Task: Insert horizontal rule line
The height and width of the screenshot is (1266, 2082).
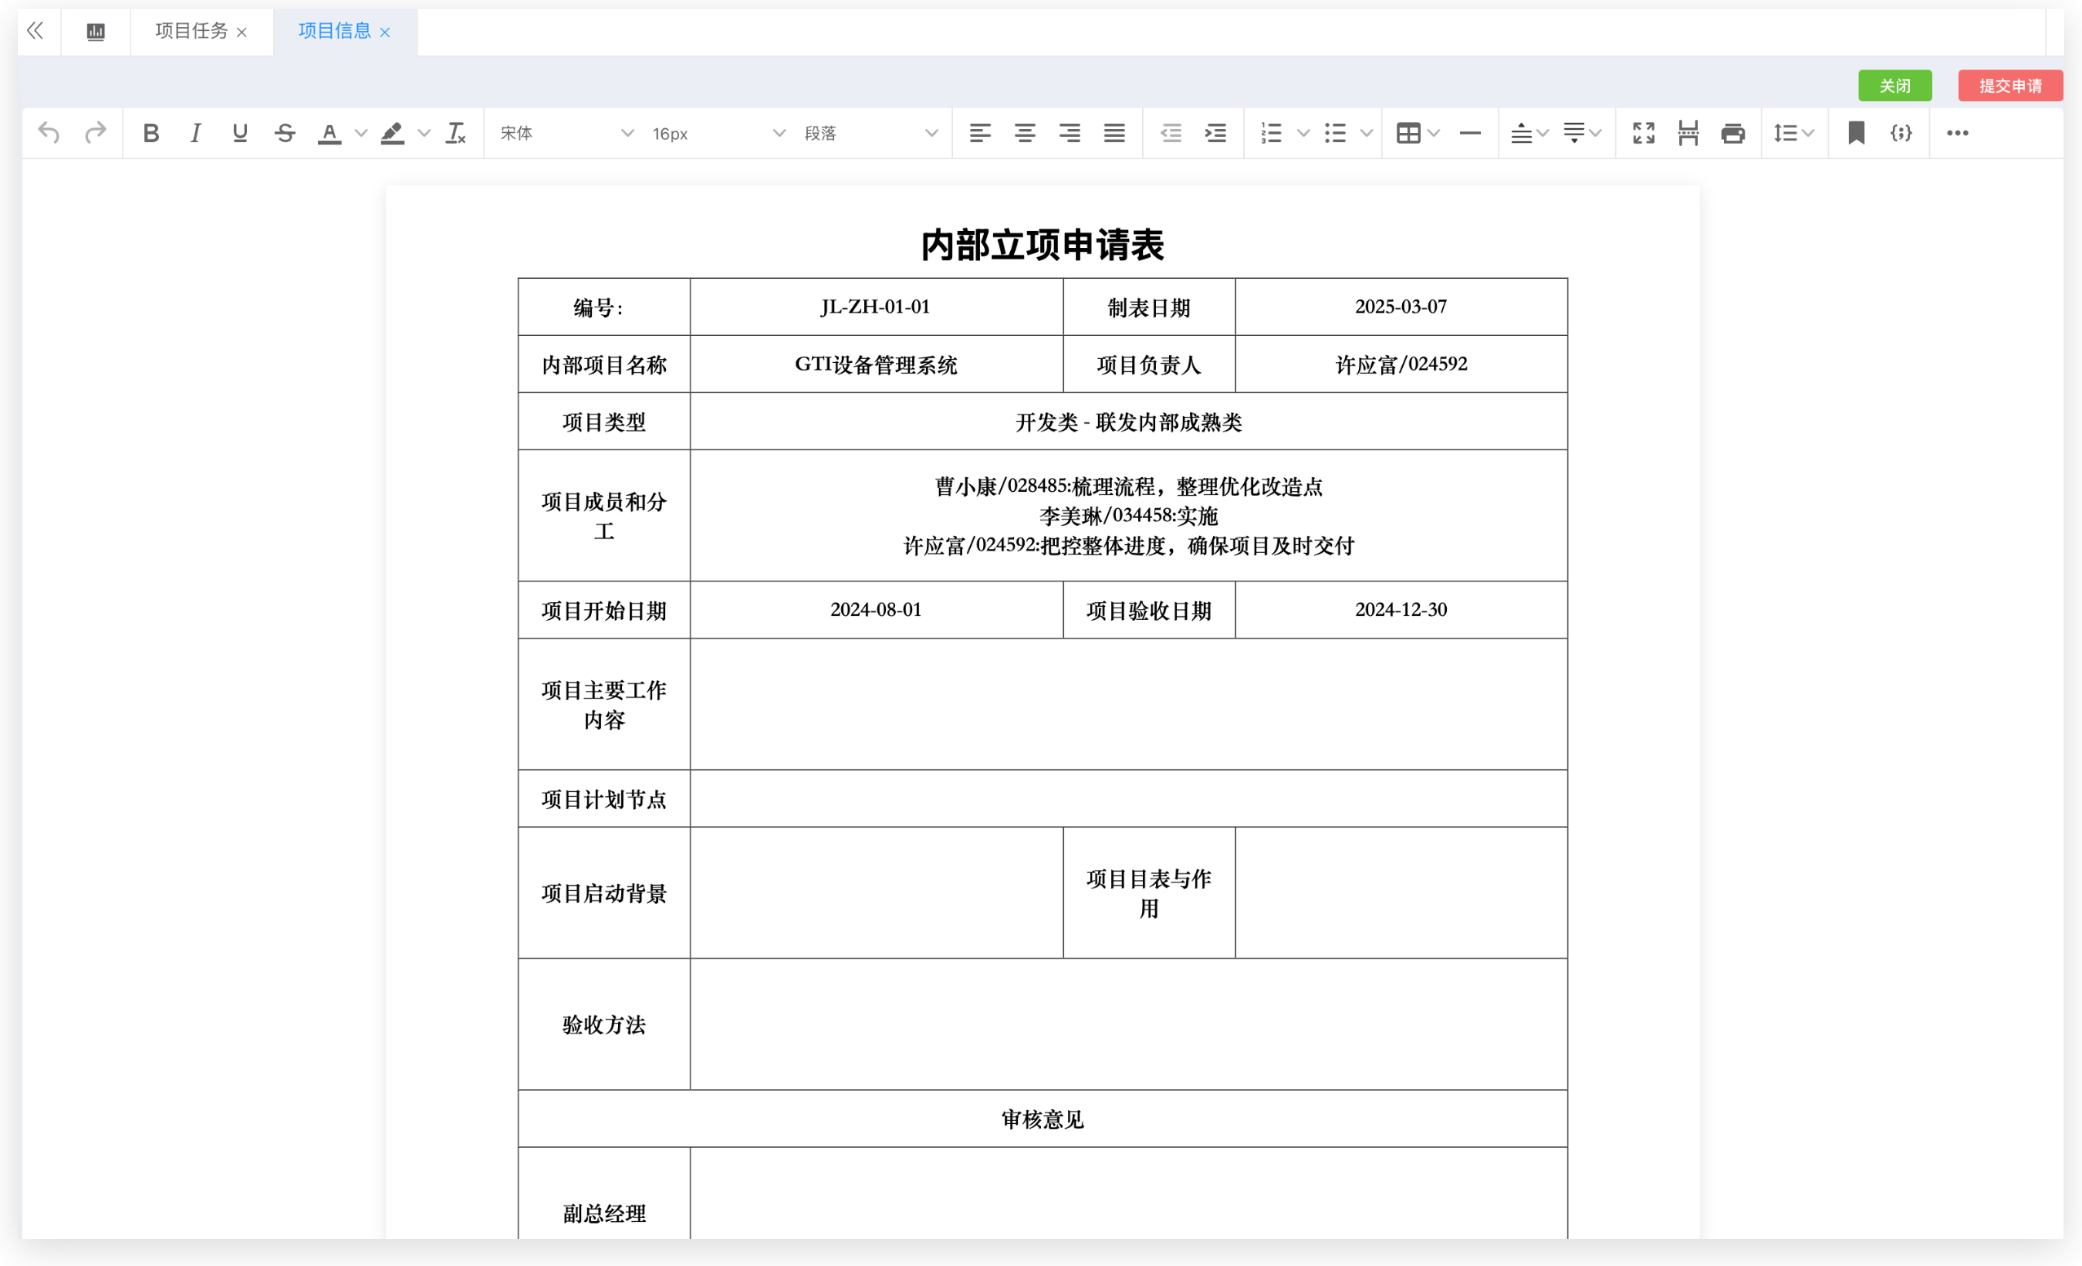Action: (1470, 133)
